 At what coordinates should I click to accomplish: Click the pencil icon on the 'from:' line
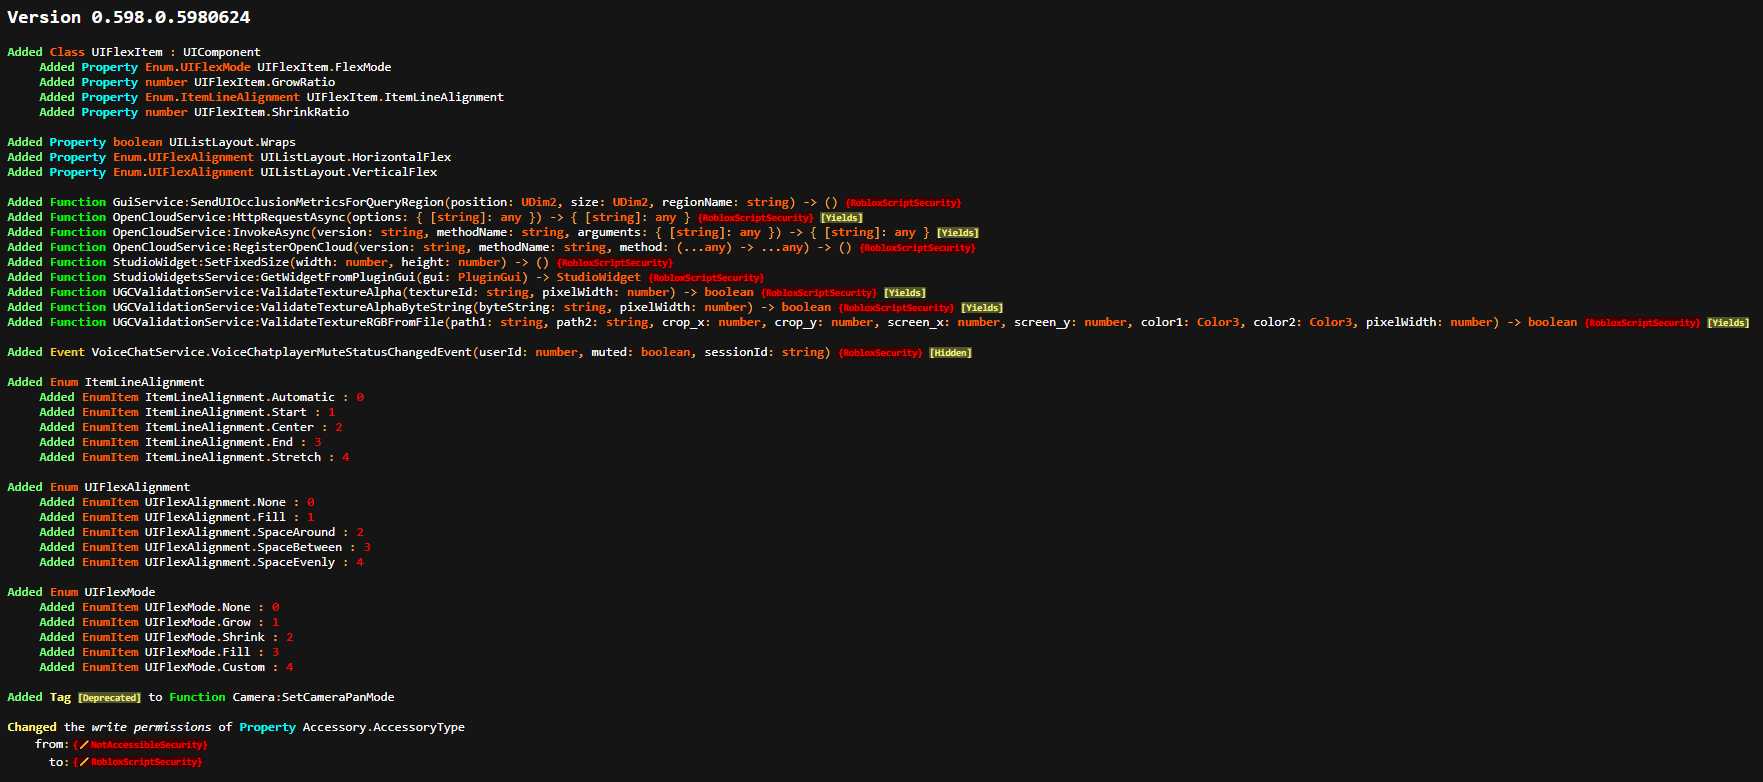click(84, 745)
